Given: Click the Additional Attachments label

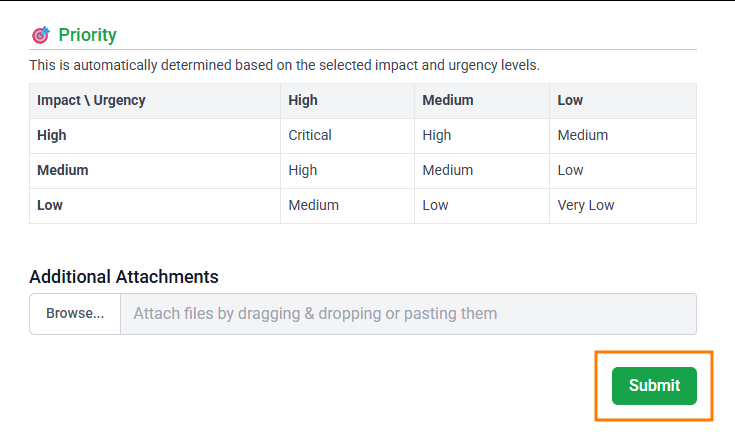Looking at the screenshot, I should click(124, 277).
